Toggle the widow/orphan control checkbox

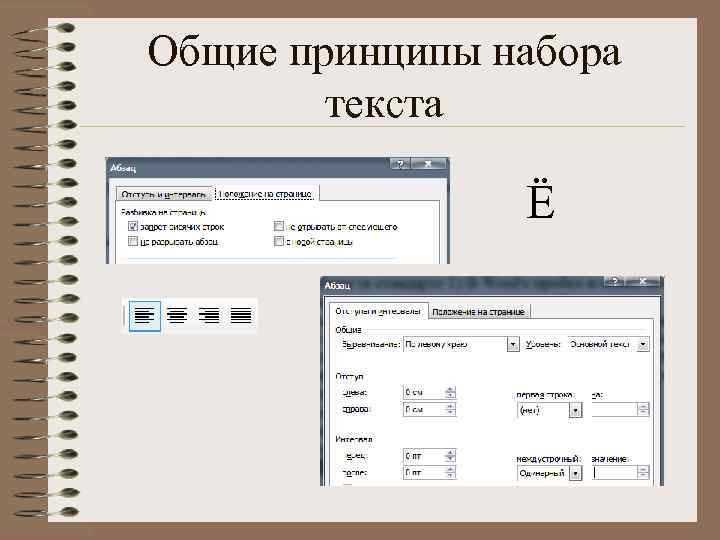pos(133,226)
